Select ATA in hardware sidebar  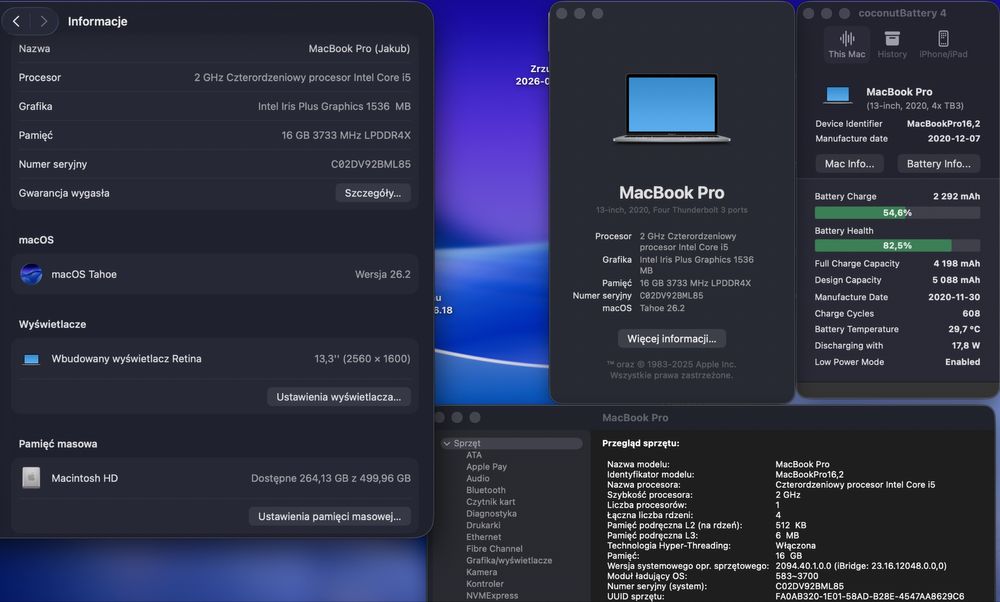pyautogui.click(x=474, y=455)
